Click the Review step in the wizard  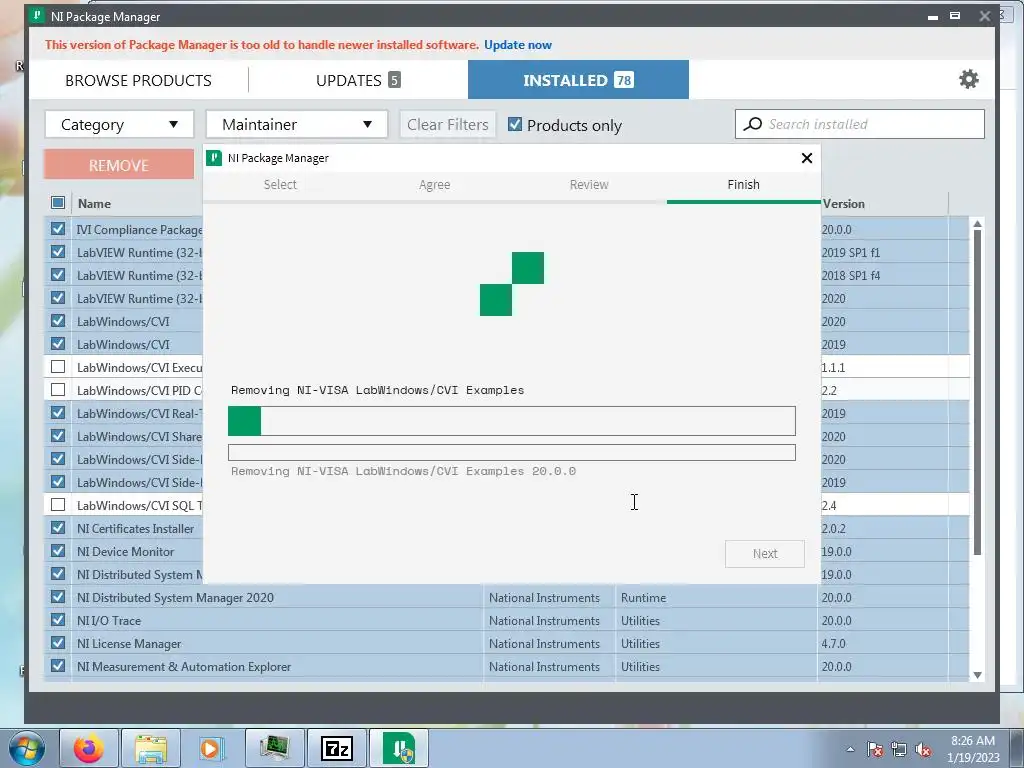click(x=589, y=185)
